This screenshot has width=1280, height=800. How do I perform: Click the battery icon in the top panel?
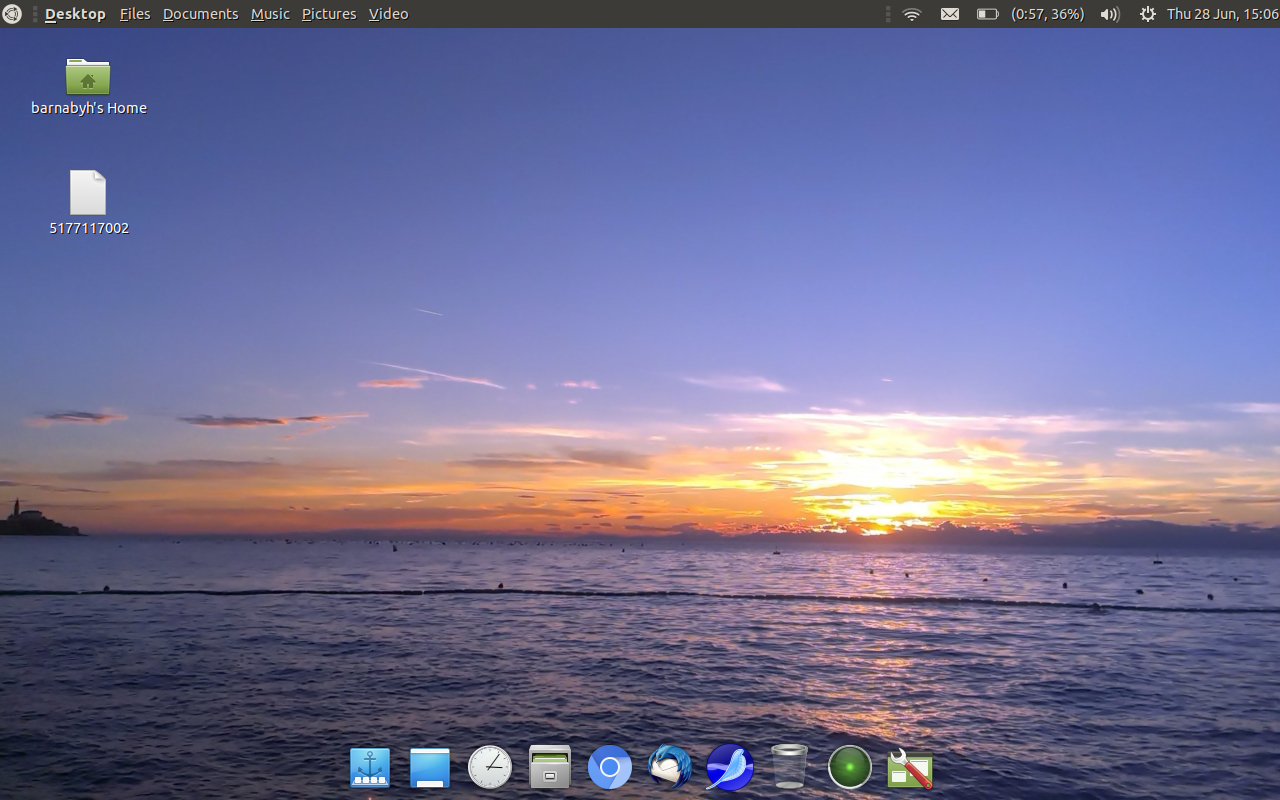point(988,14)
